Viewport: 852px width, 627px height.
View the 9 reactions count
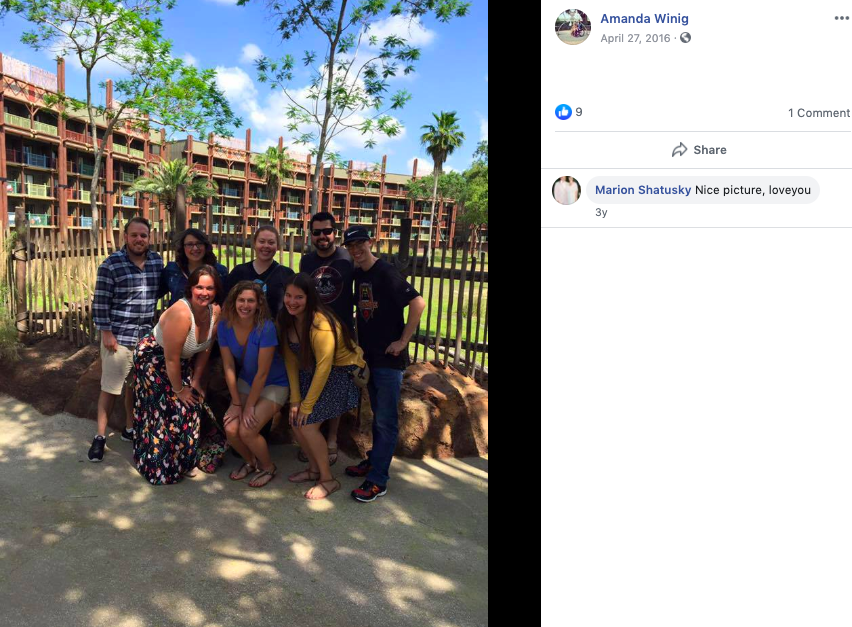point(579,112)
